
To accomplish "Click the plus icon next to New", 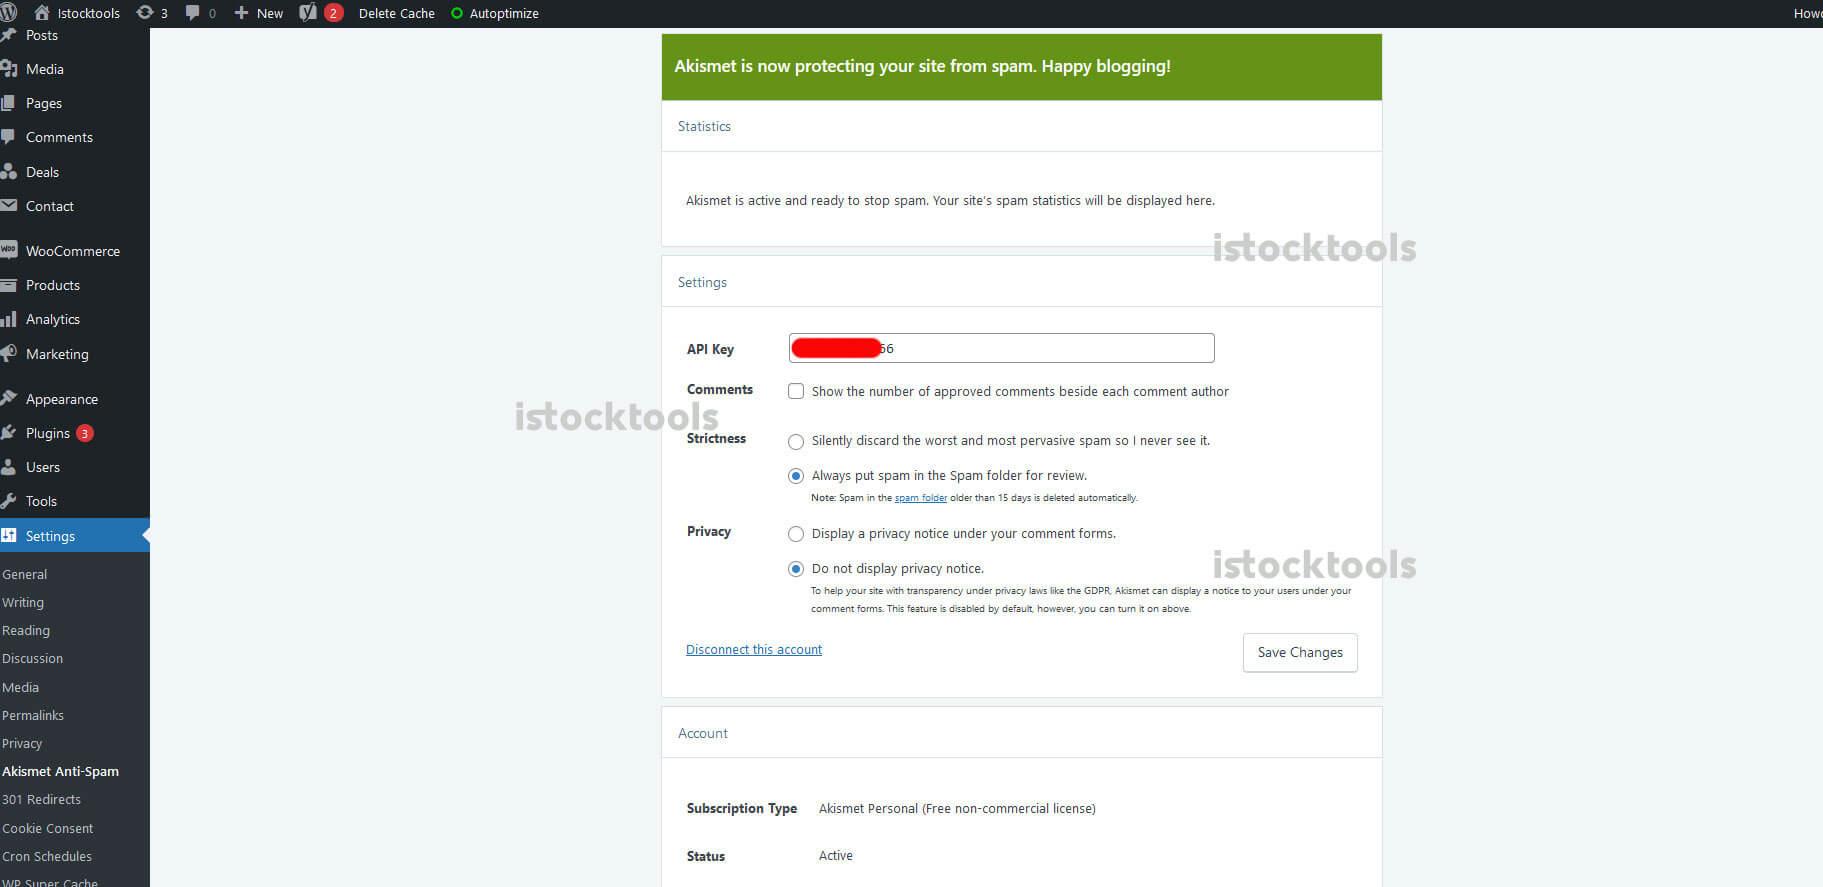I will pyautogui.click(x=241, y=12).
